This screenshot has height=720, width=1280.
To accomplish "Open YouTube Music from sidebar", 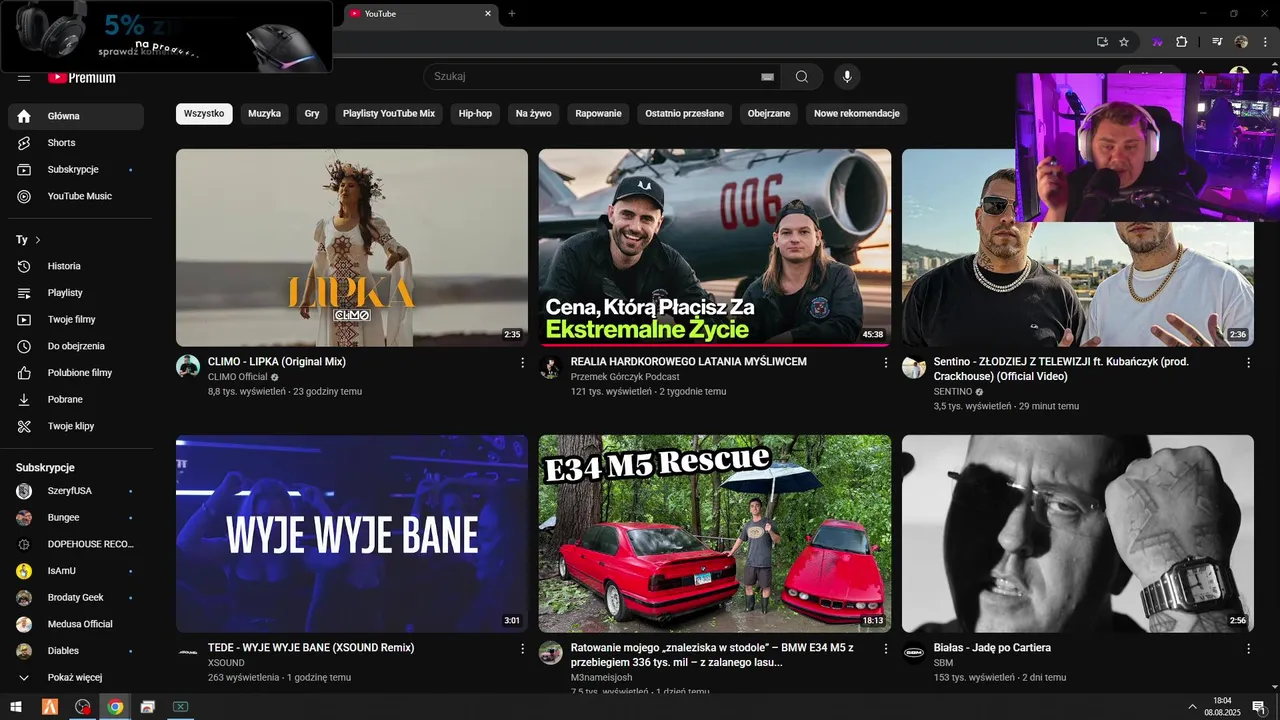I will [x=76, y=196].
